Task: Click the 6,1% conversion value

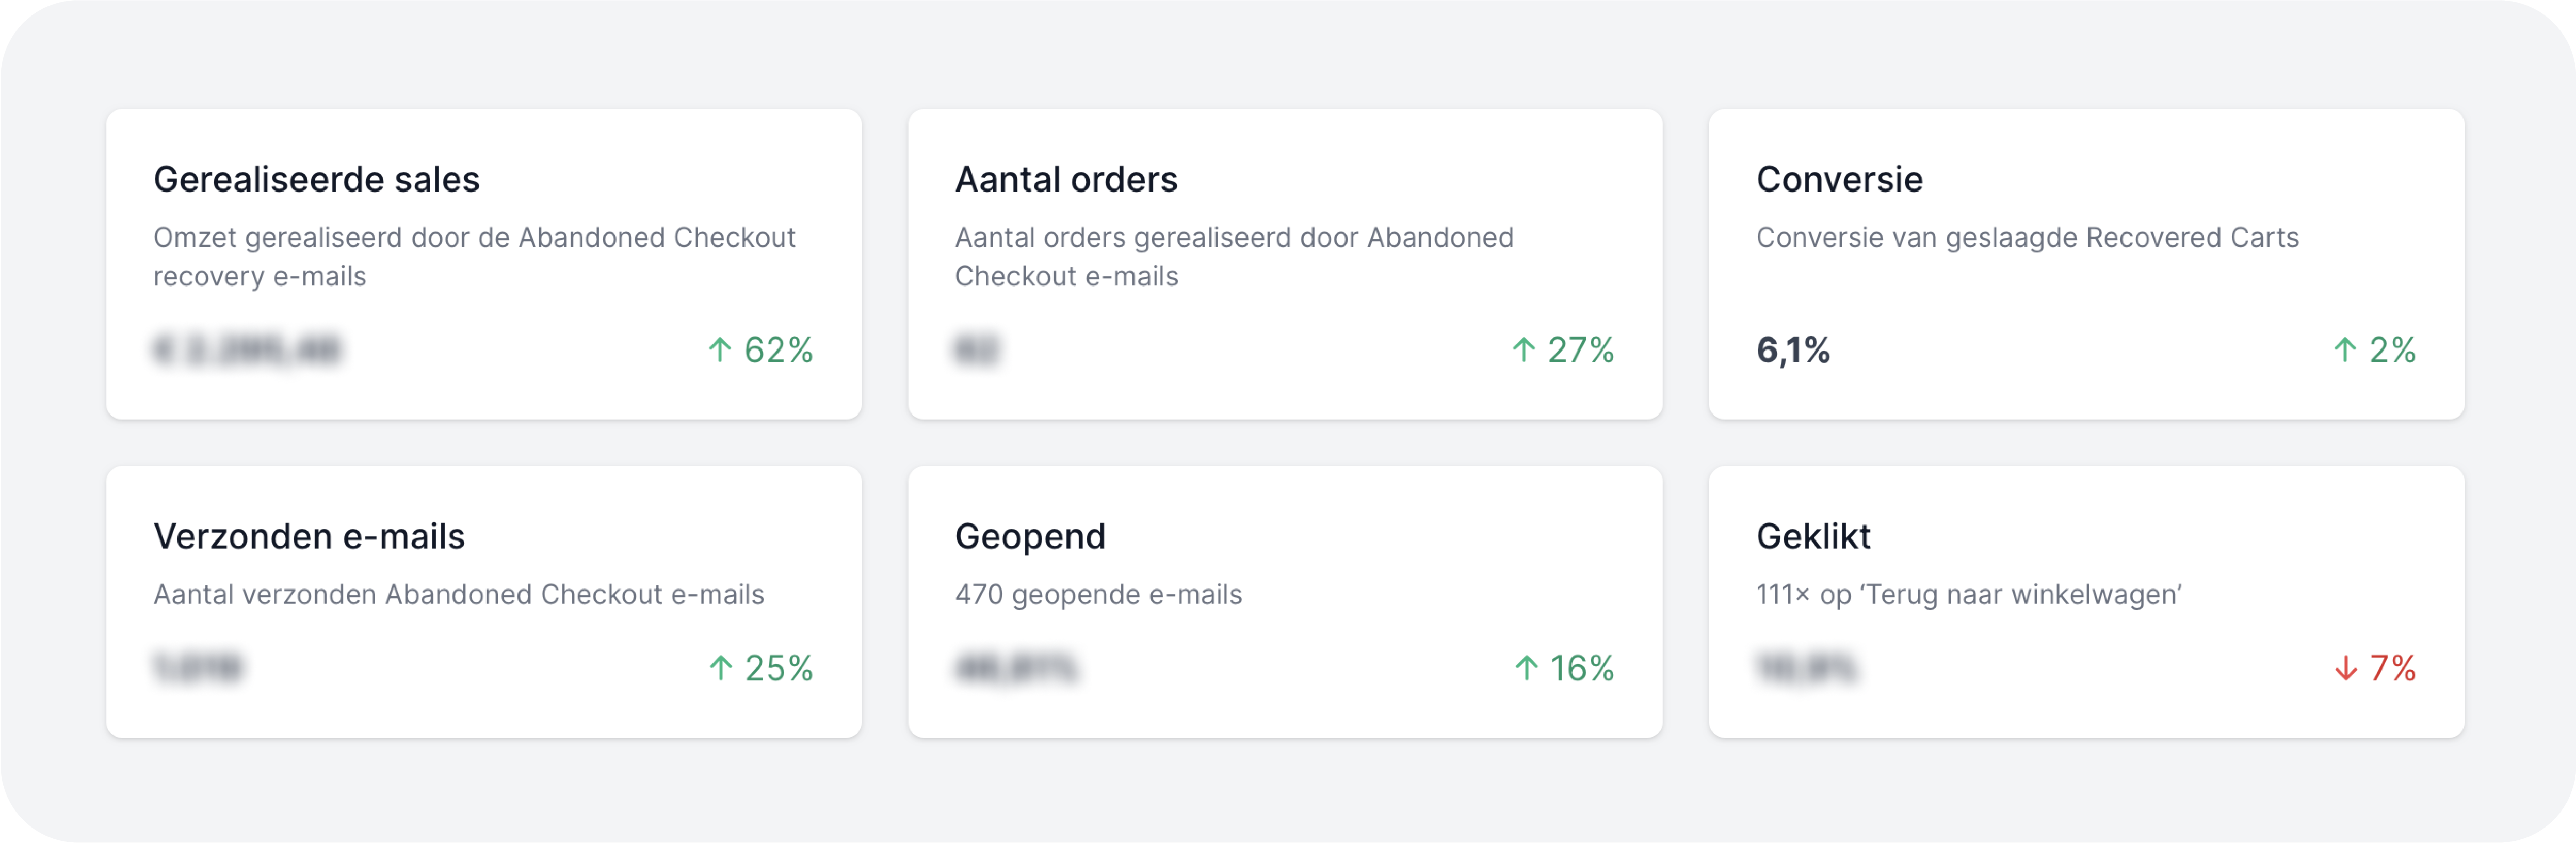Action: (x=1793, y=350)
